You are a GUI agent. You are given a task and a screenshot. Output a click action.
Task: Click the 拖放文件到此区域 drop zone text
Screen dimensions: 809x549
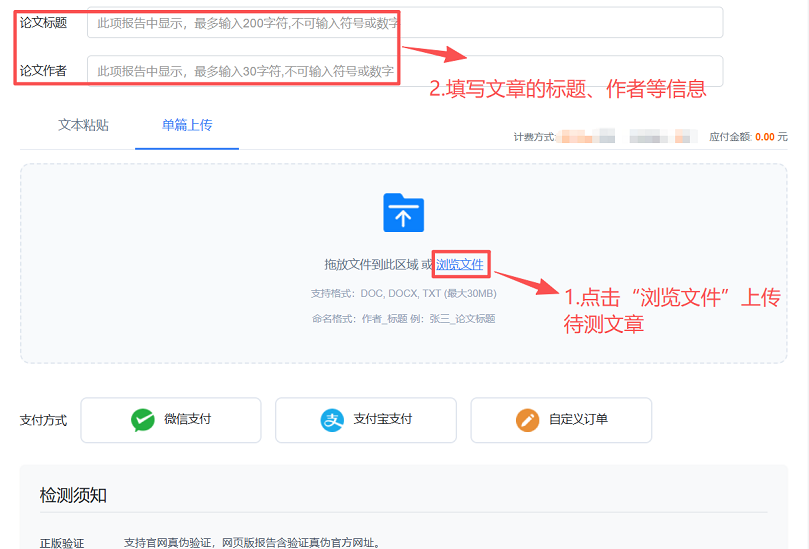[x=370, y=265]
